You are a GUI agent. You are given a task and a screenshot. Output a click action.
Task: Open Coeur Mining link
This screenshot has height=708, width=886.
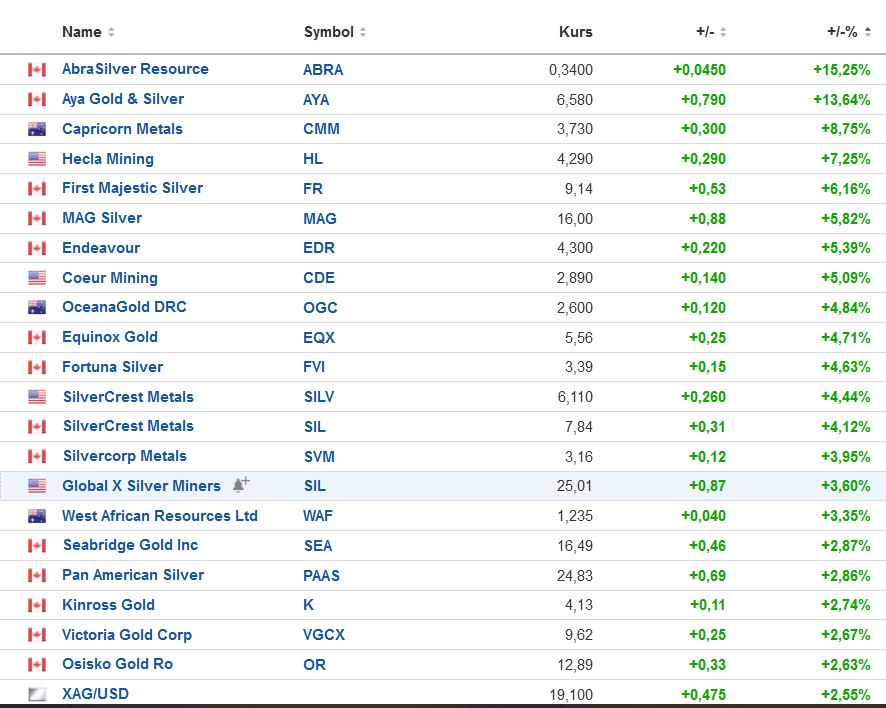[110, 278]
